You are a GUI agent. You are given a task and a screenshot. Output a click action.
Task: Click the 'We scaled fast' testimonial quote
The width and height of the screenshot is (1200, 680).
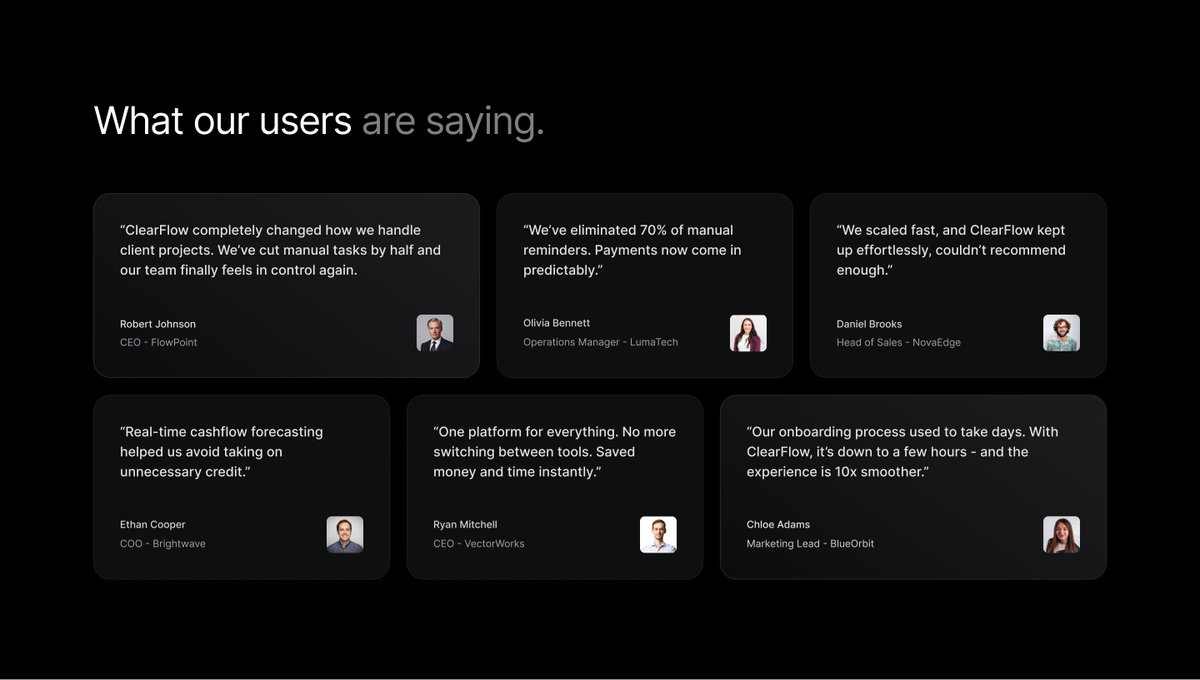951,250
